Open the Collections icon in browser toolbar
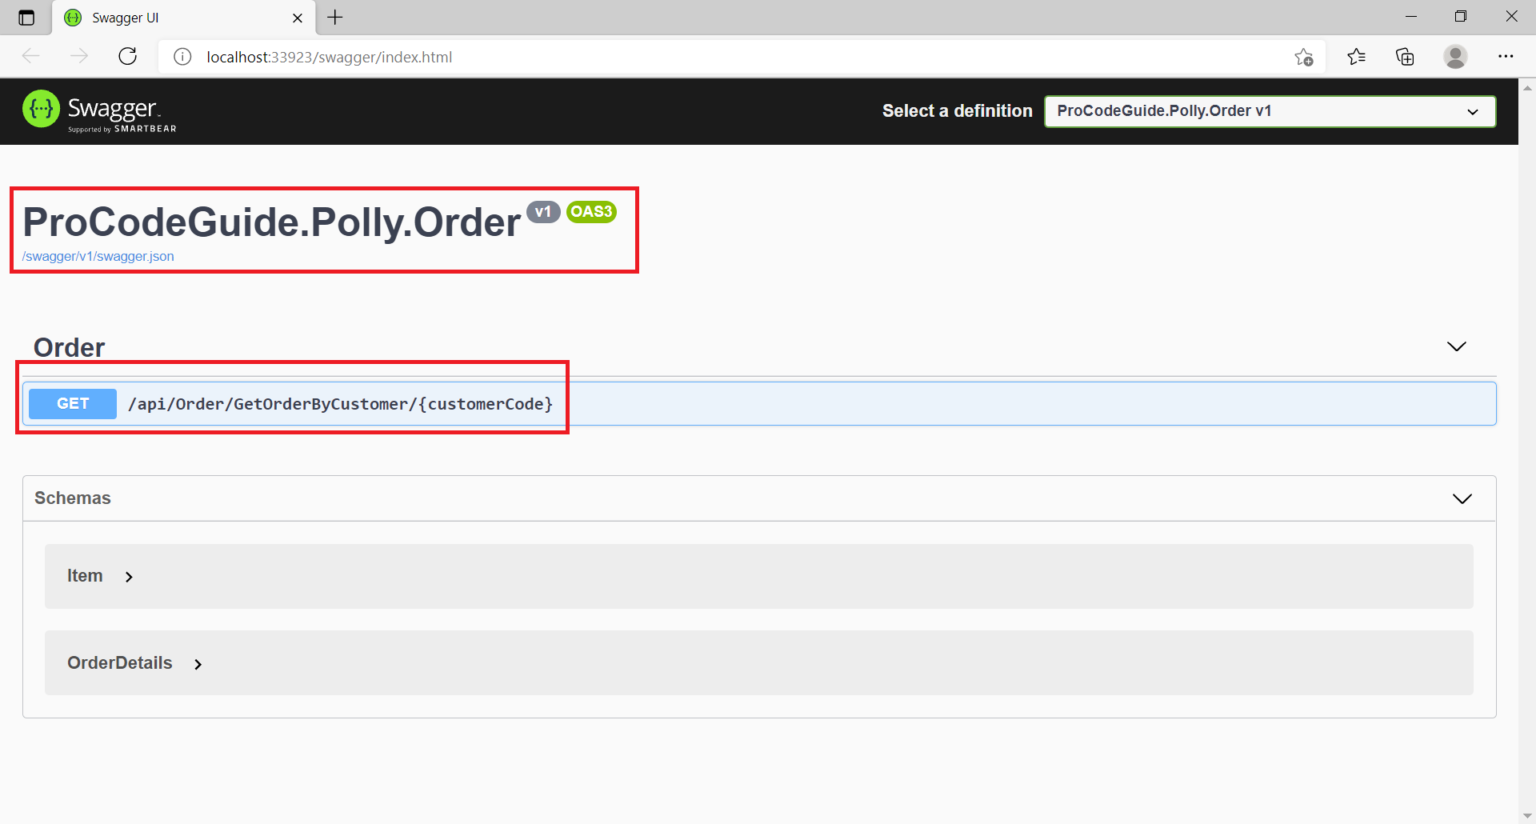Image resolution: width=1536 pixels, height=824 pixels. pyautogui.click(x=1405, y=57)
